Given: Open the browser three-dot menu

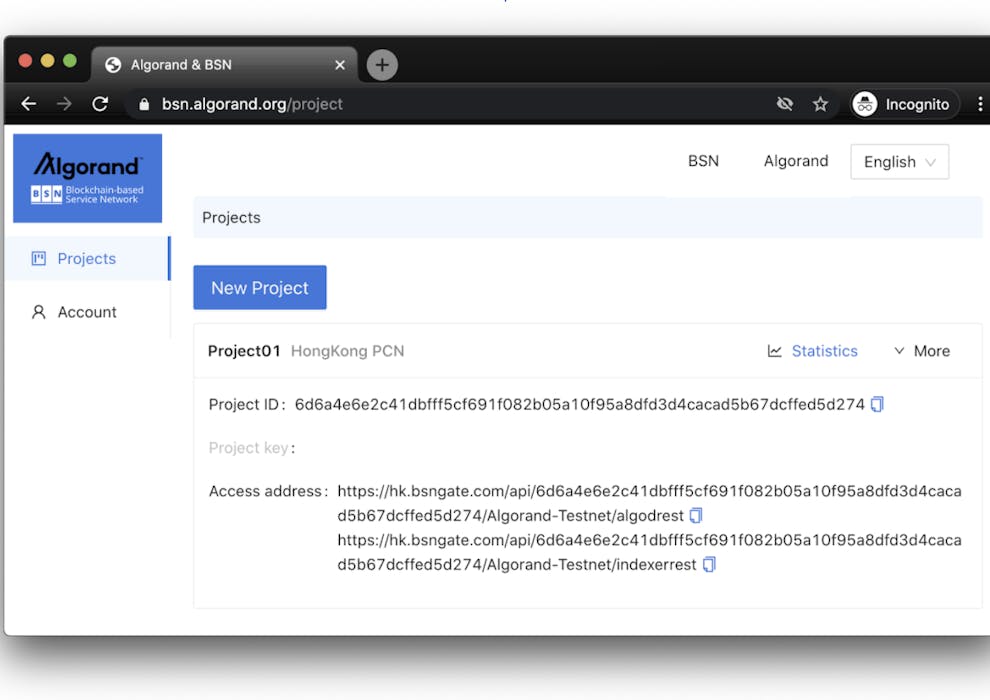Looking at the screenshot, I should click(980, 104).
